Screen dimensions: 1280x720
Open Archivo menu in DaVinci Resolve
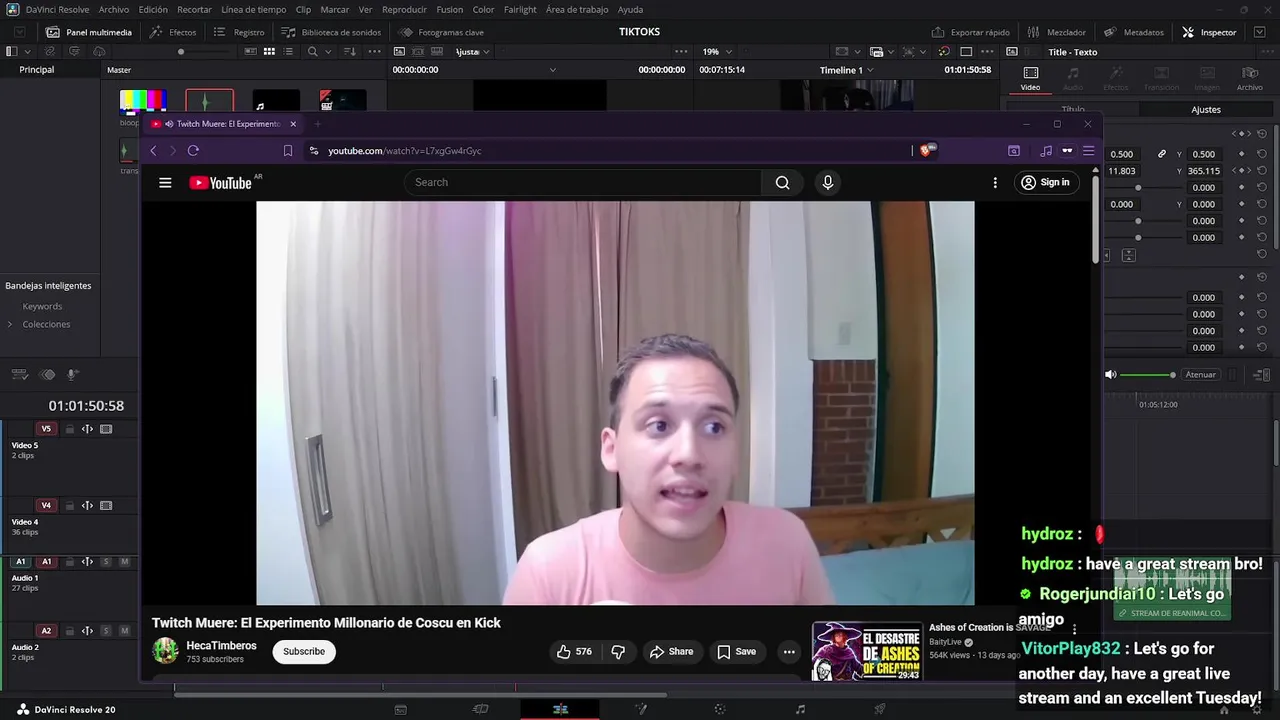[114, 9]
